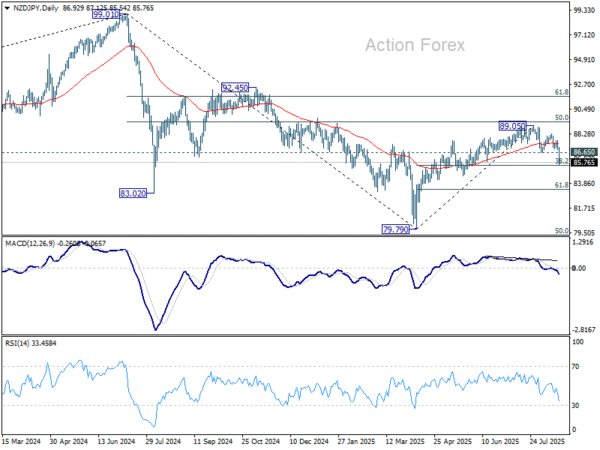Viewport: 600px width, 450px height.
Task: Click the 24 Jul 2025 date label
Action: [x=548, y=441]
